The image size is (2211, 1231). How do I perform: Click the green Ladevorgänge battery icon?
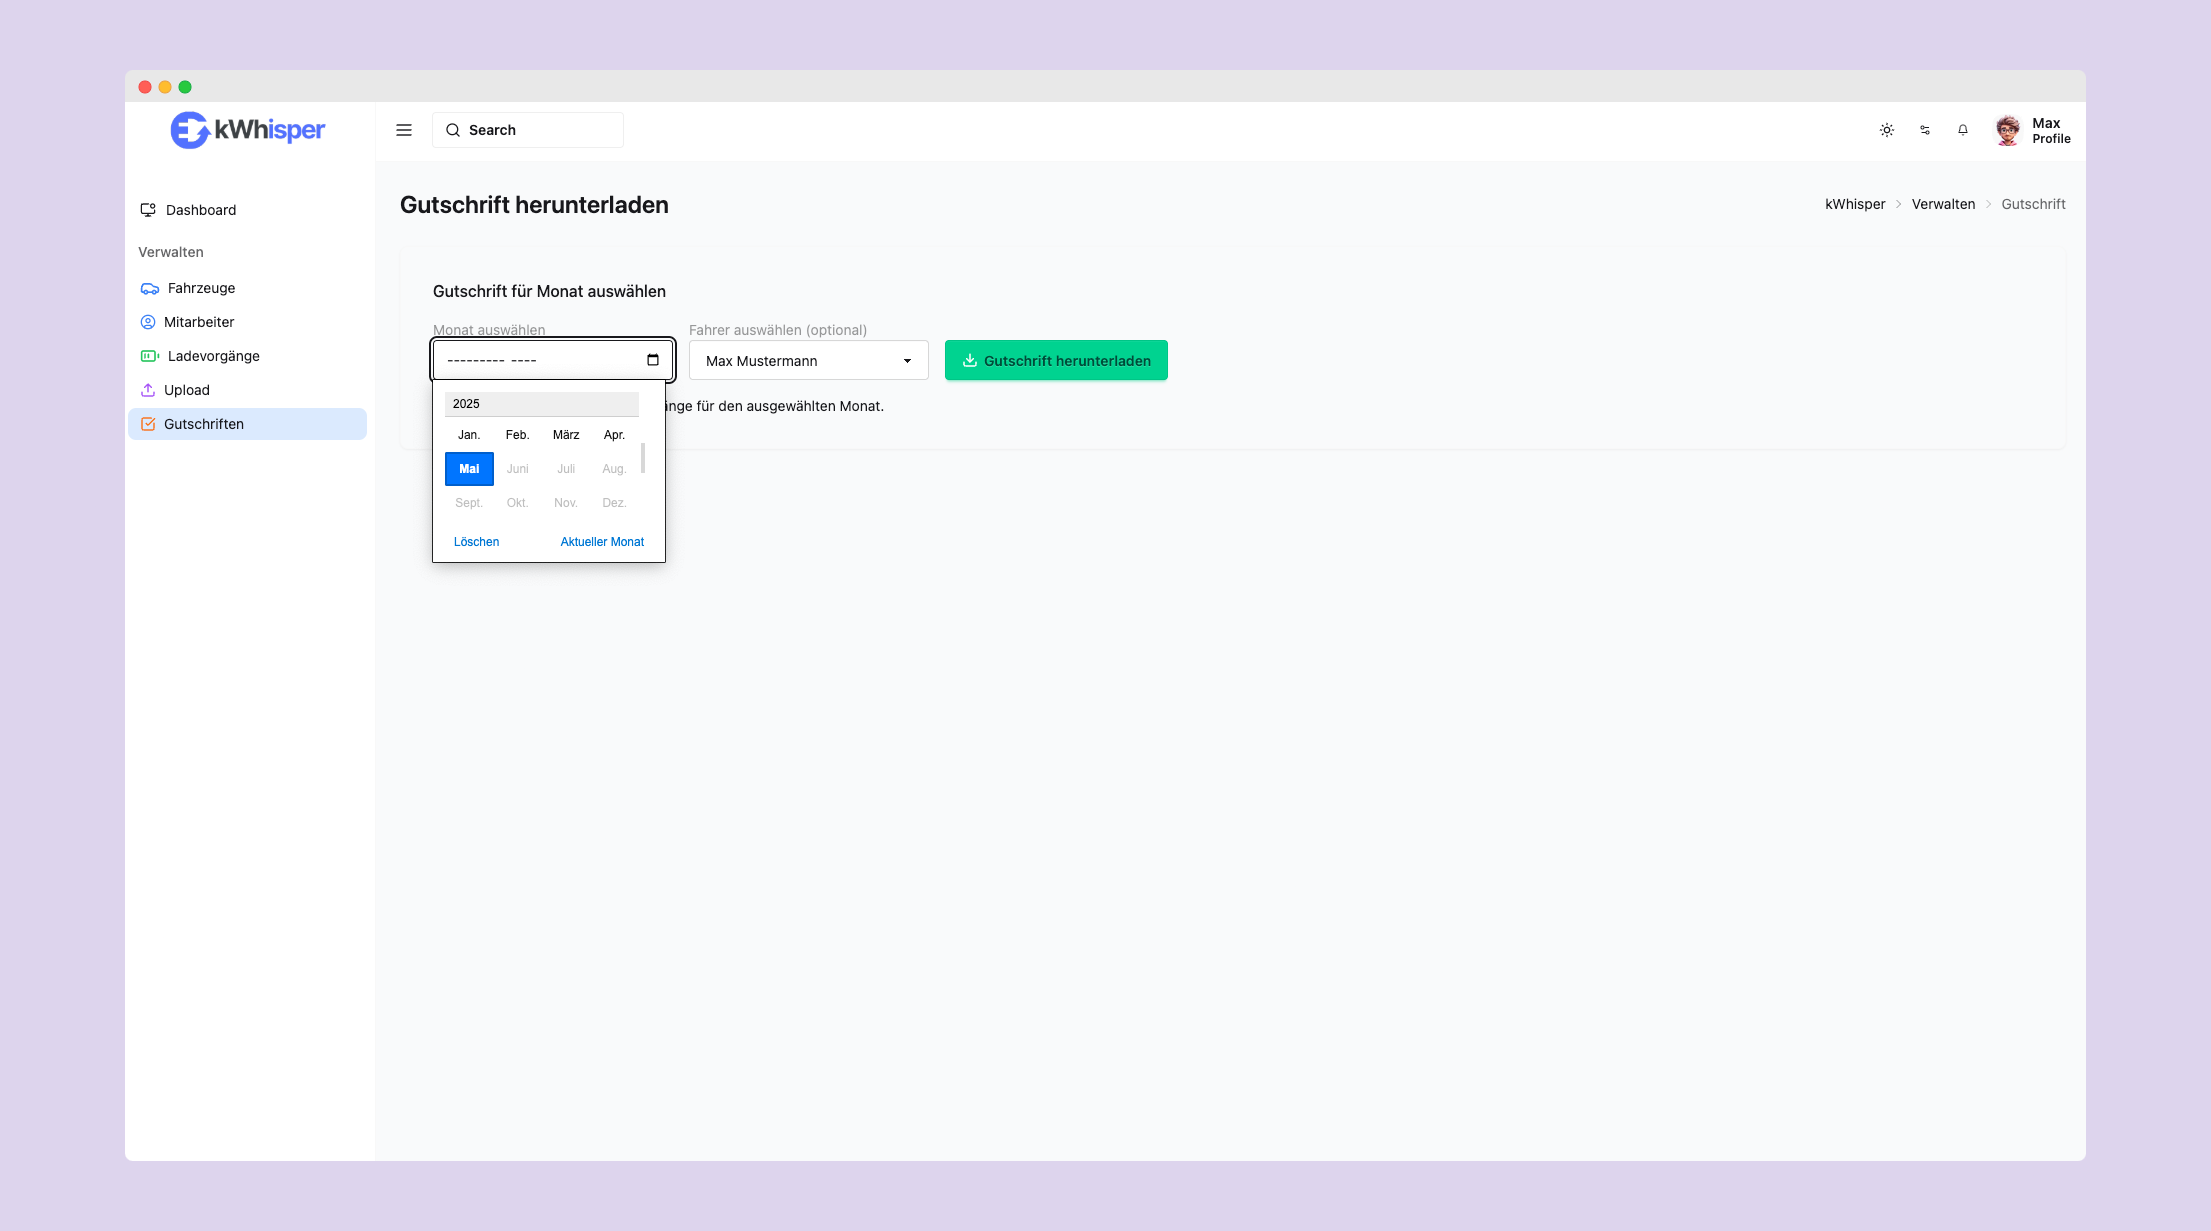coord(149,356)
